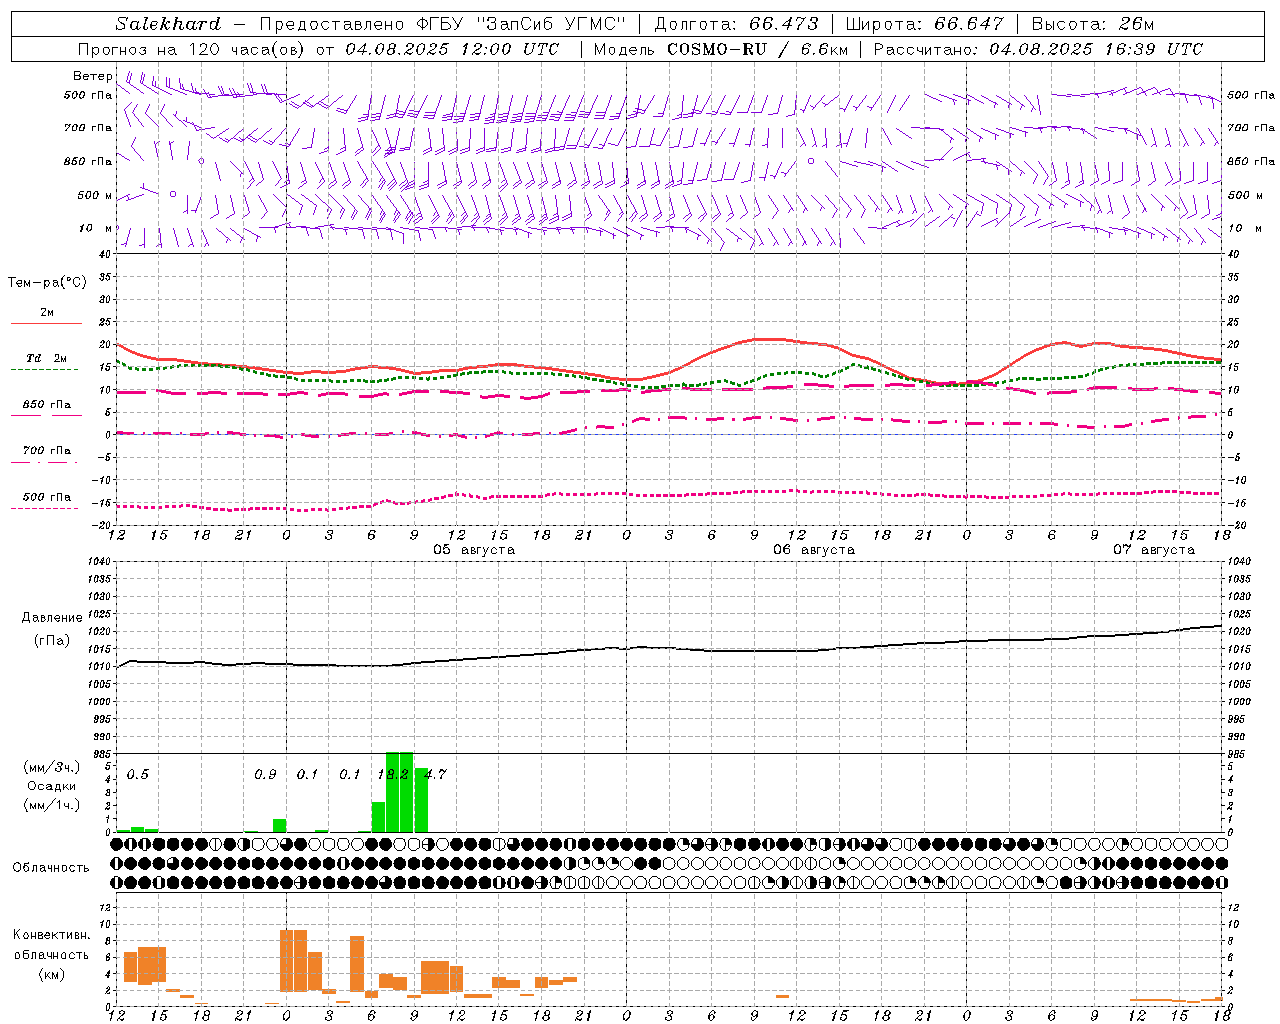1280x1024 pixels.
Task: Click the '40' top value on left temperature axis
Action: click(x=103, y=254)
